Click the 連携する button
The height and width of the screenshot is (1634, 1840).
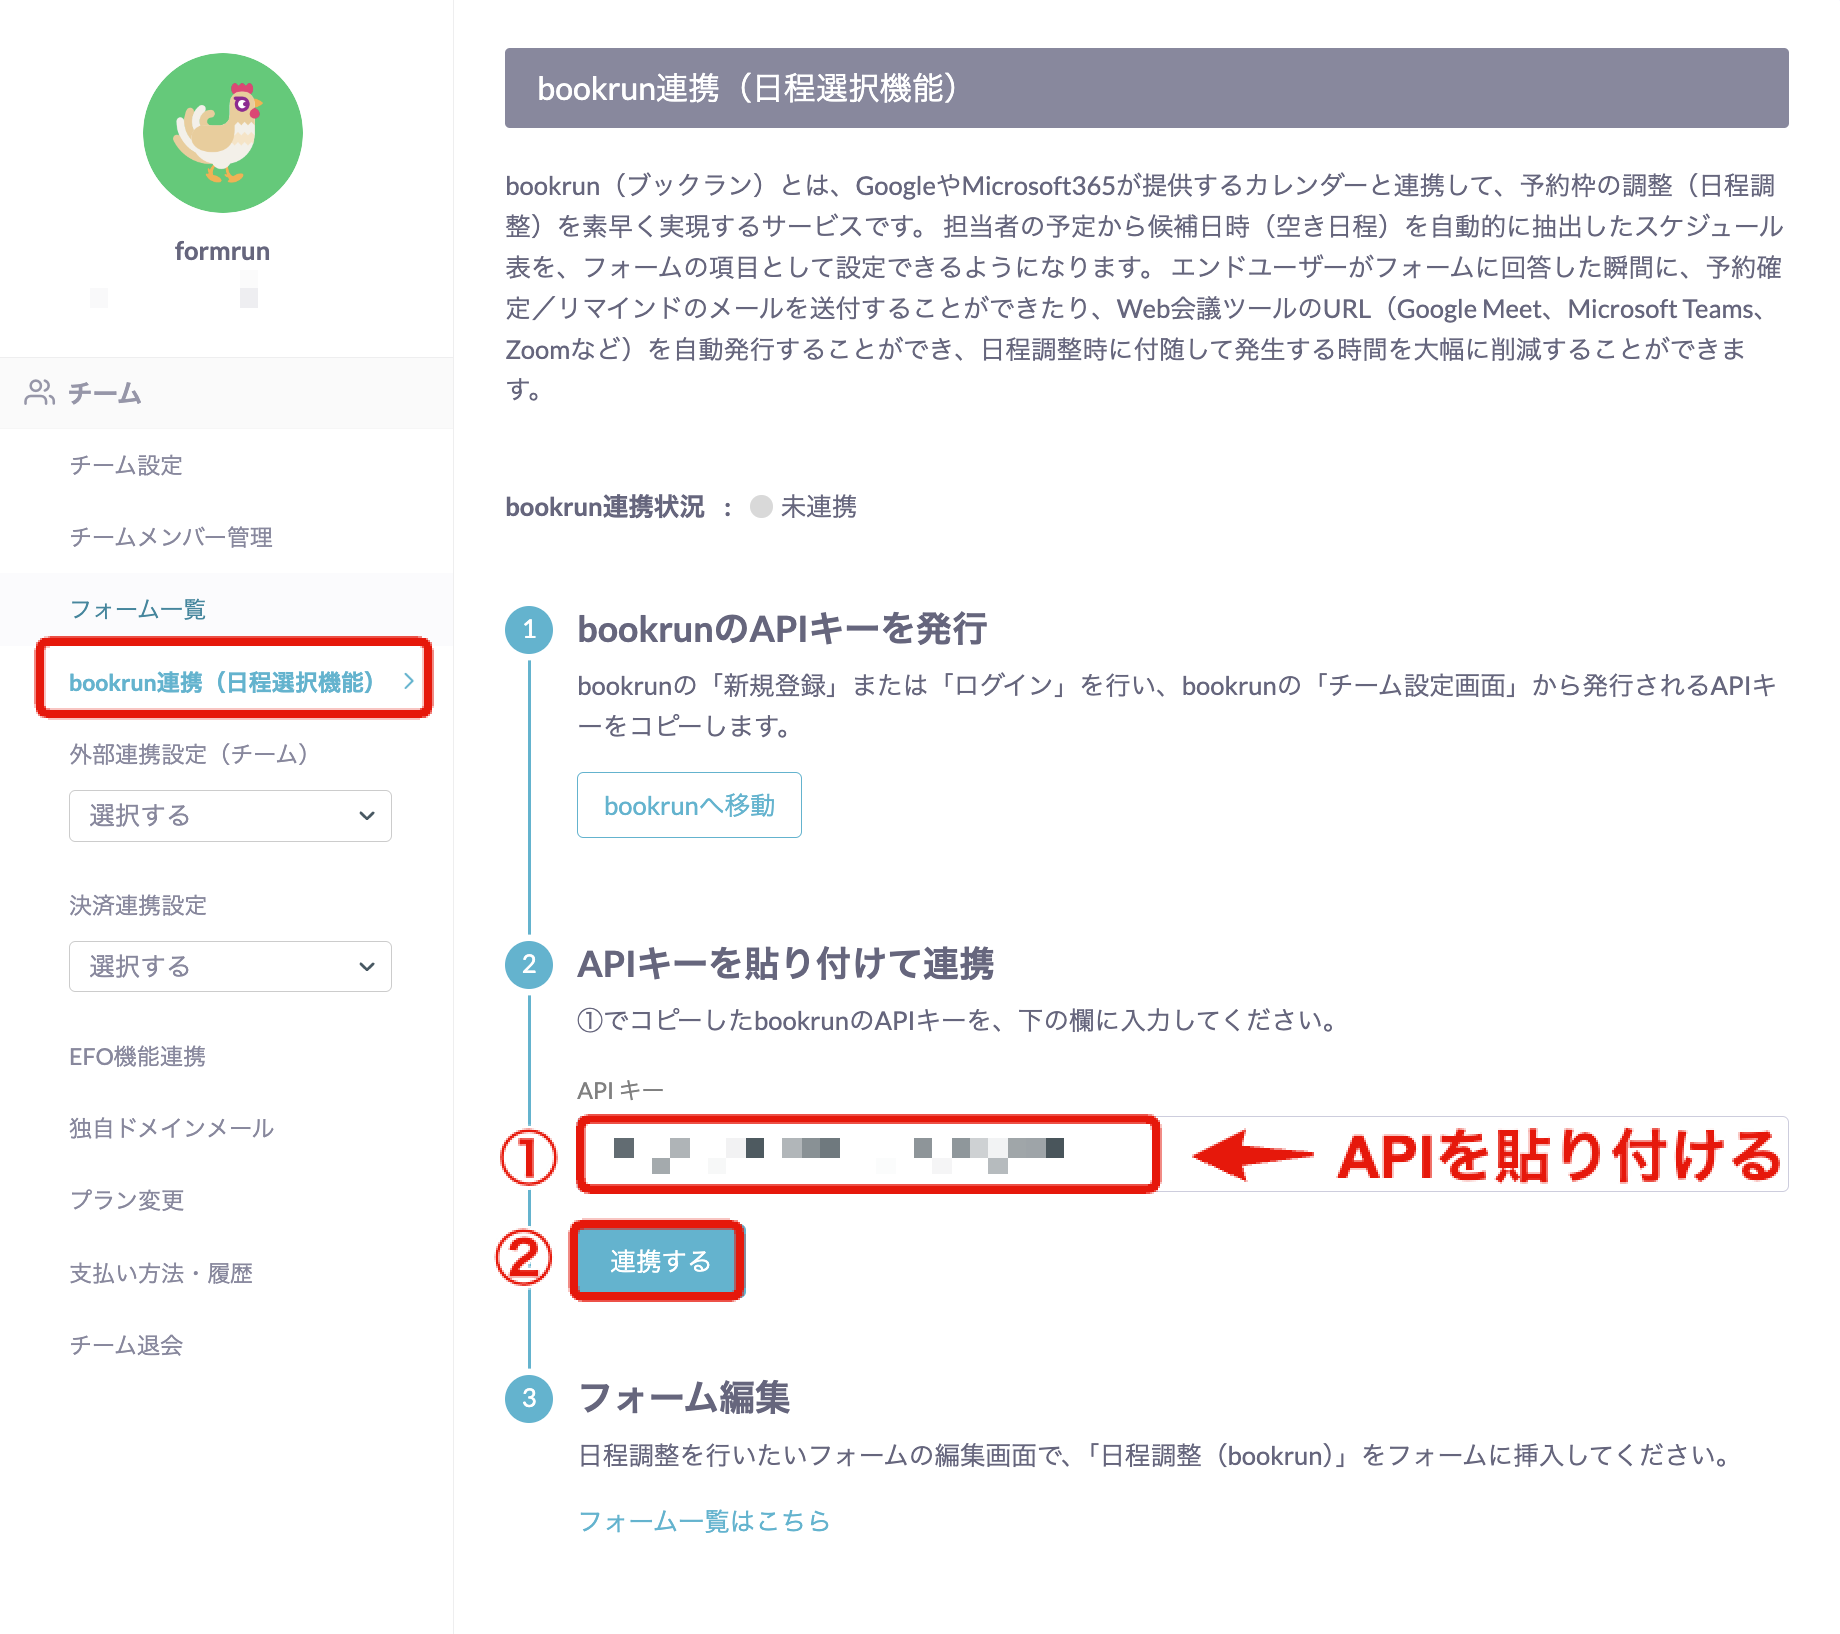659,1261
